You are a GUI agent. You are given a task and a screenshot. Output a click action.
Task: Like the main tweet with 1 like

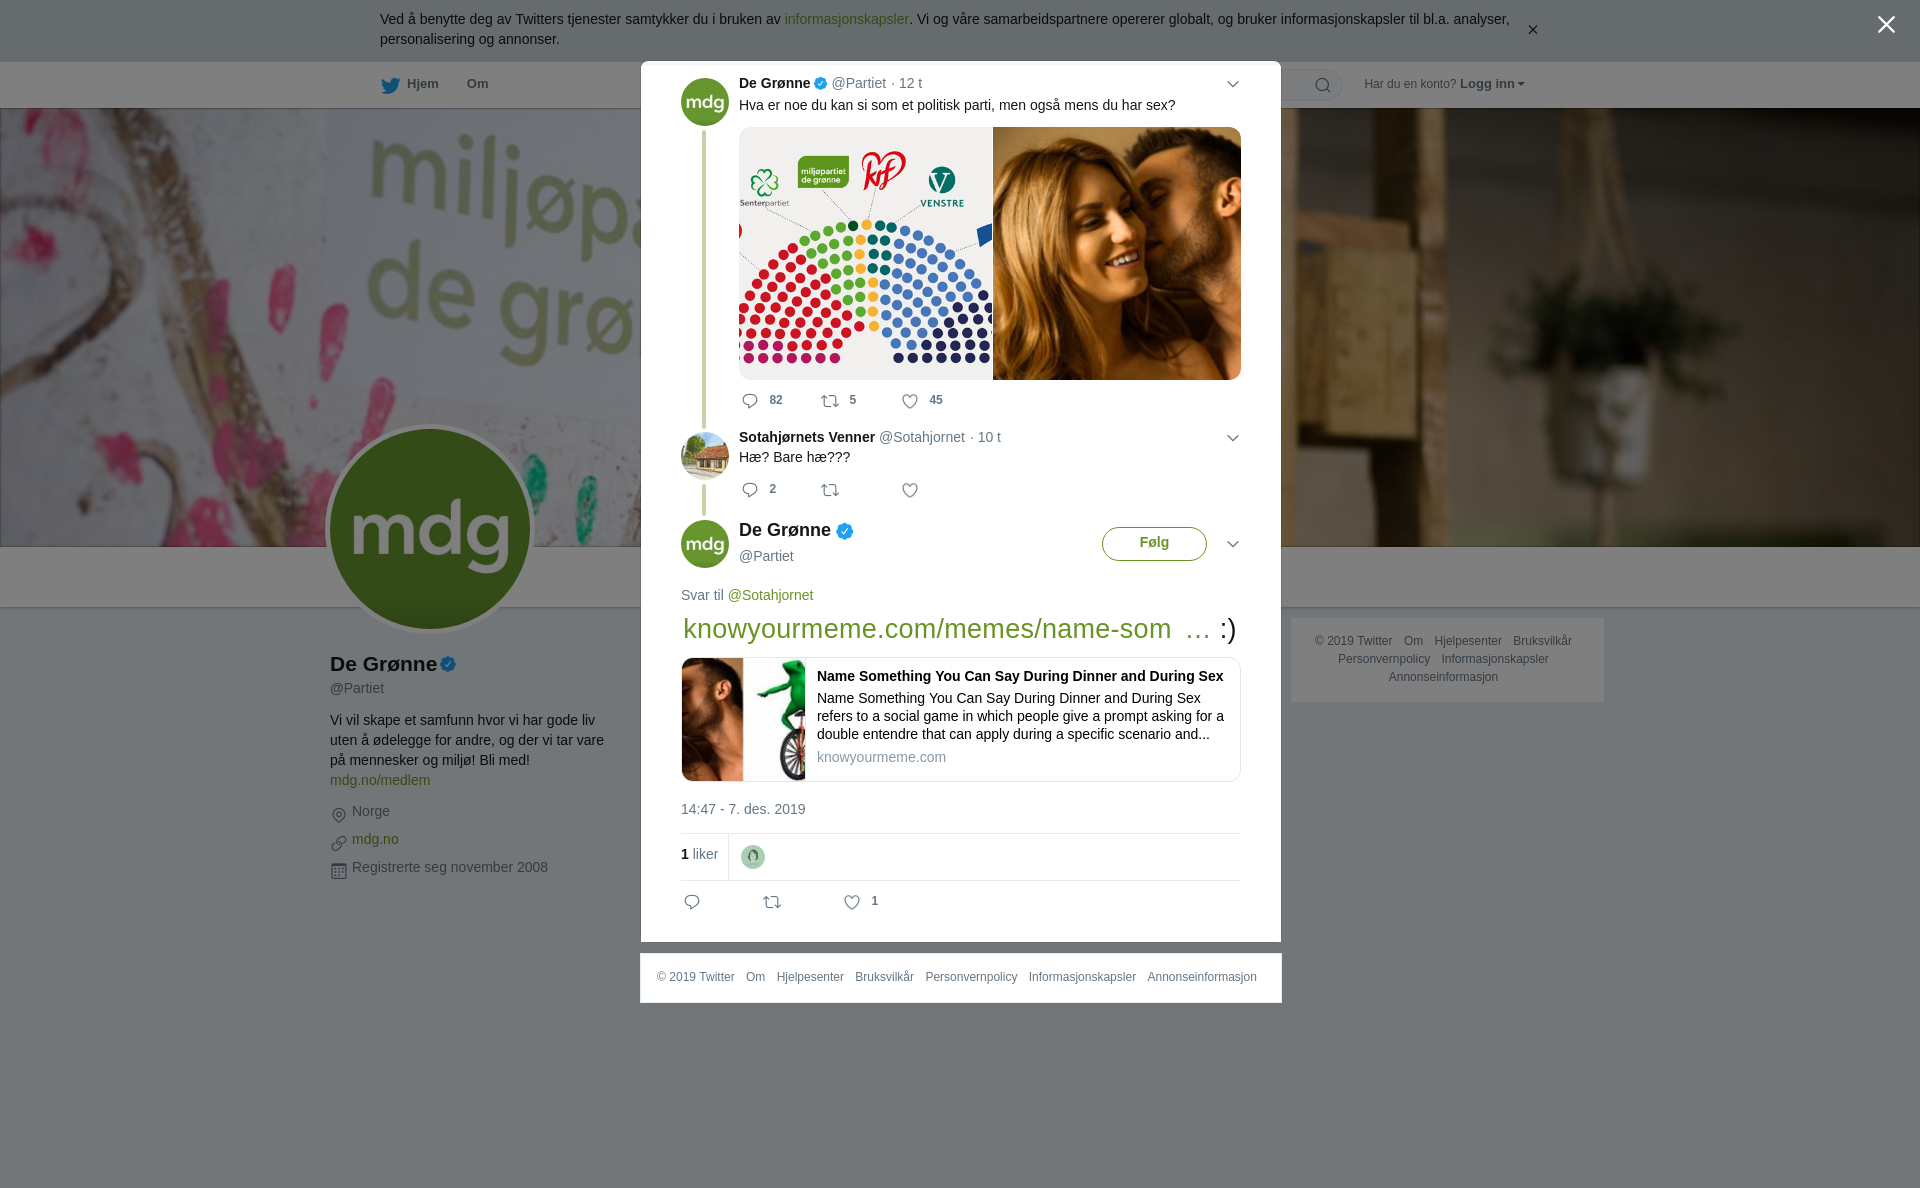(852, 902)
